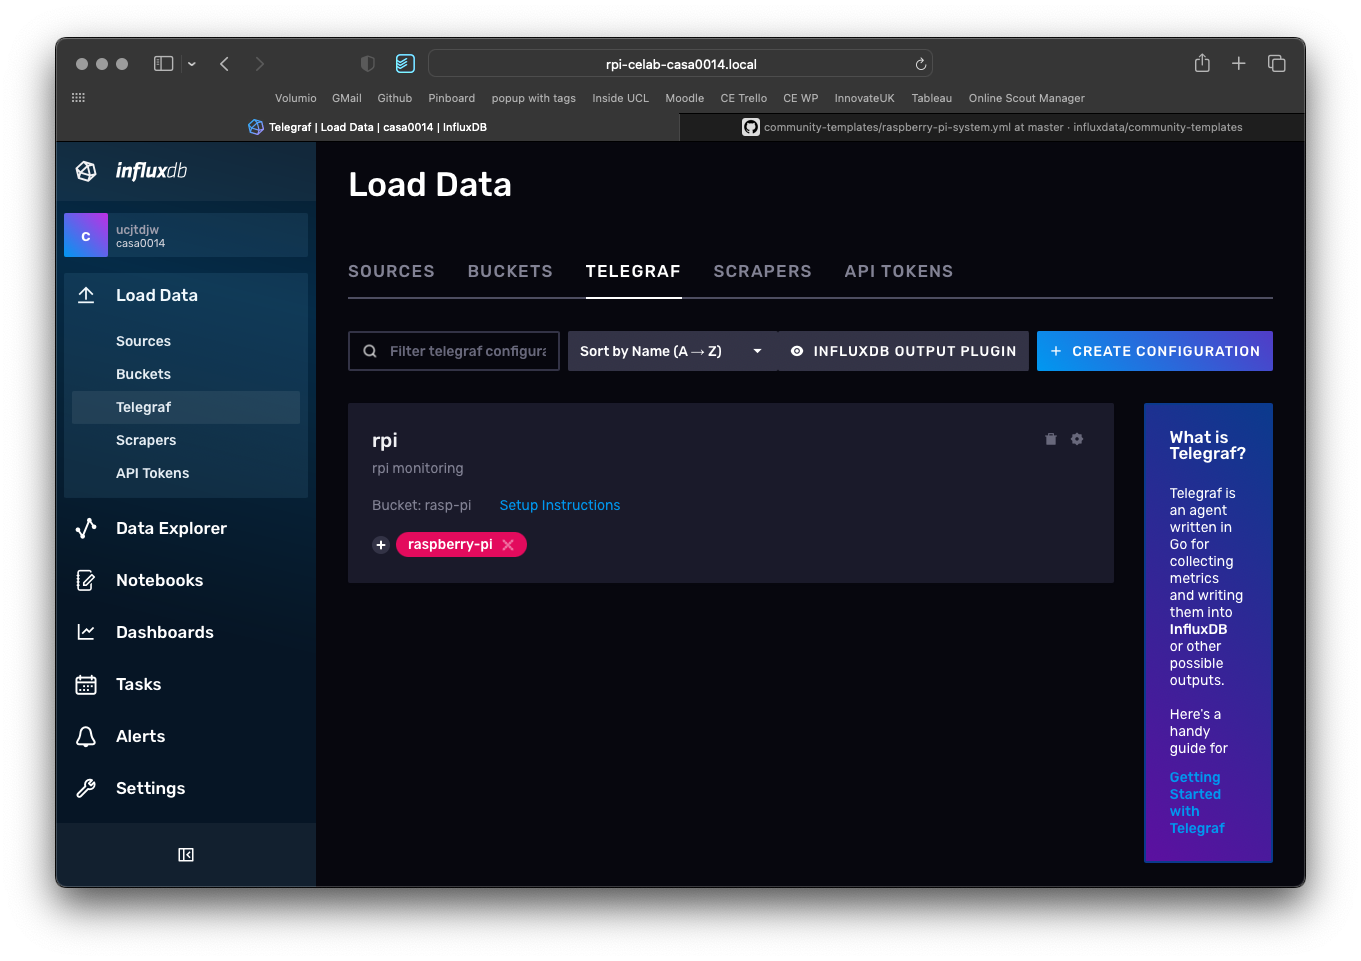Click the rpi monitoring description

pyautogui.click(x=418, y=468)
